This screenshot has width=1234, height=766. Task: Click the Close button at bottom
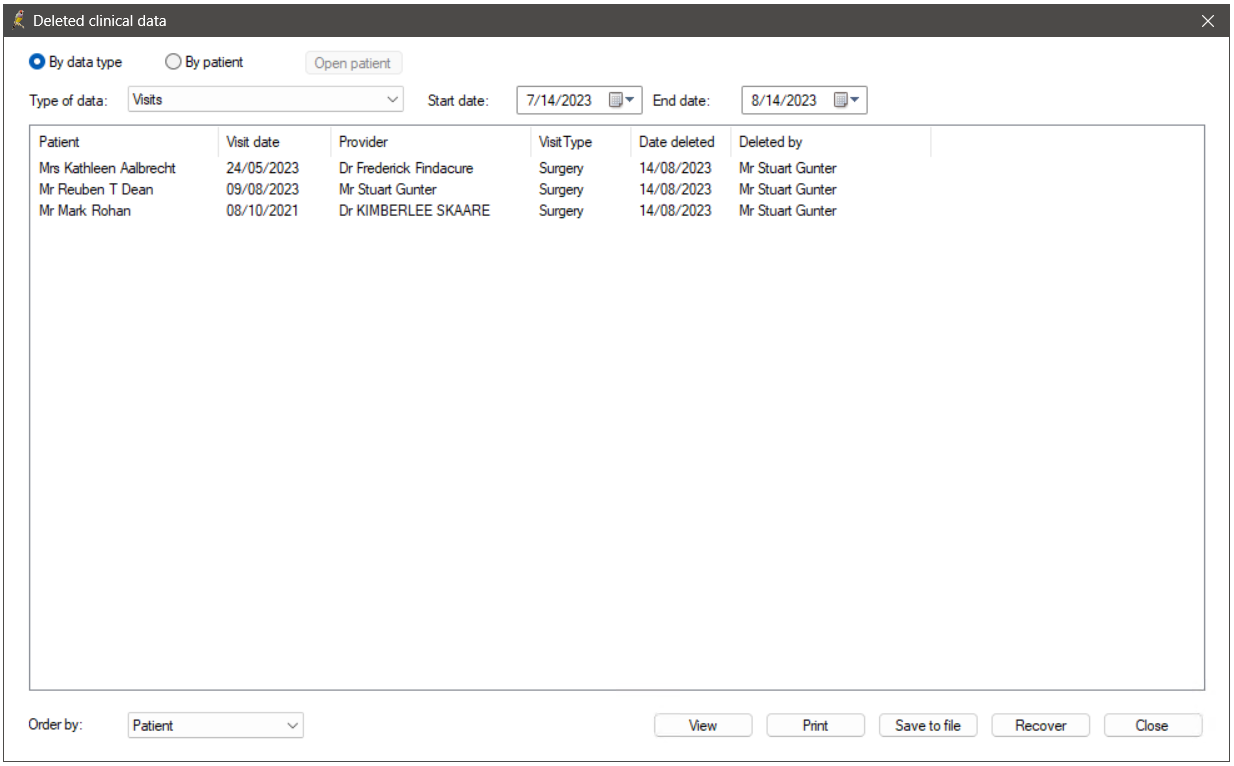(x=1152, y=726)
